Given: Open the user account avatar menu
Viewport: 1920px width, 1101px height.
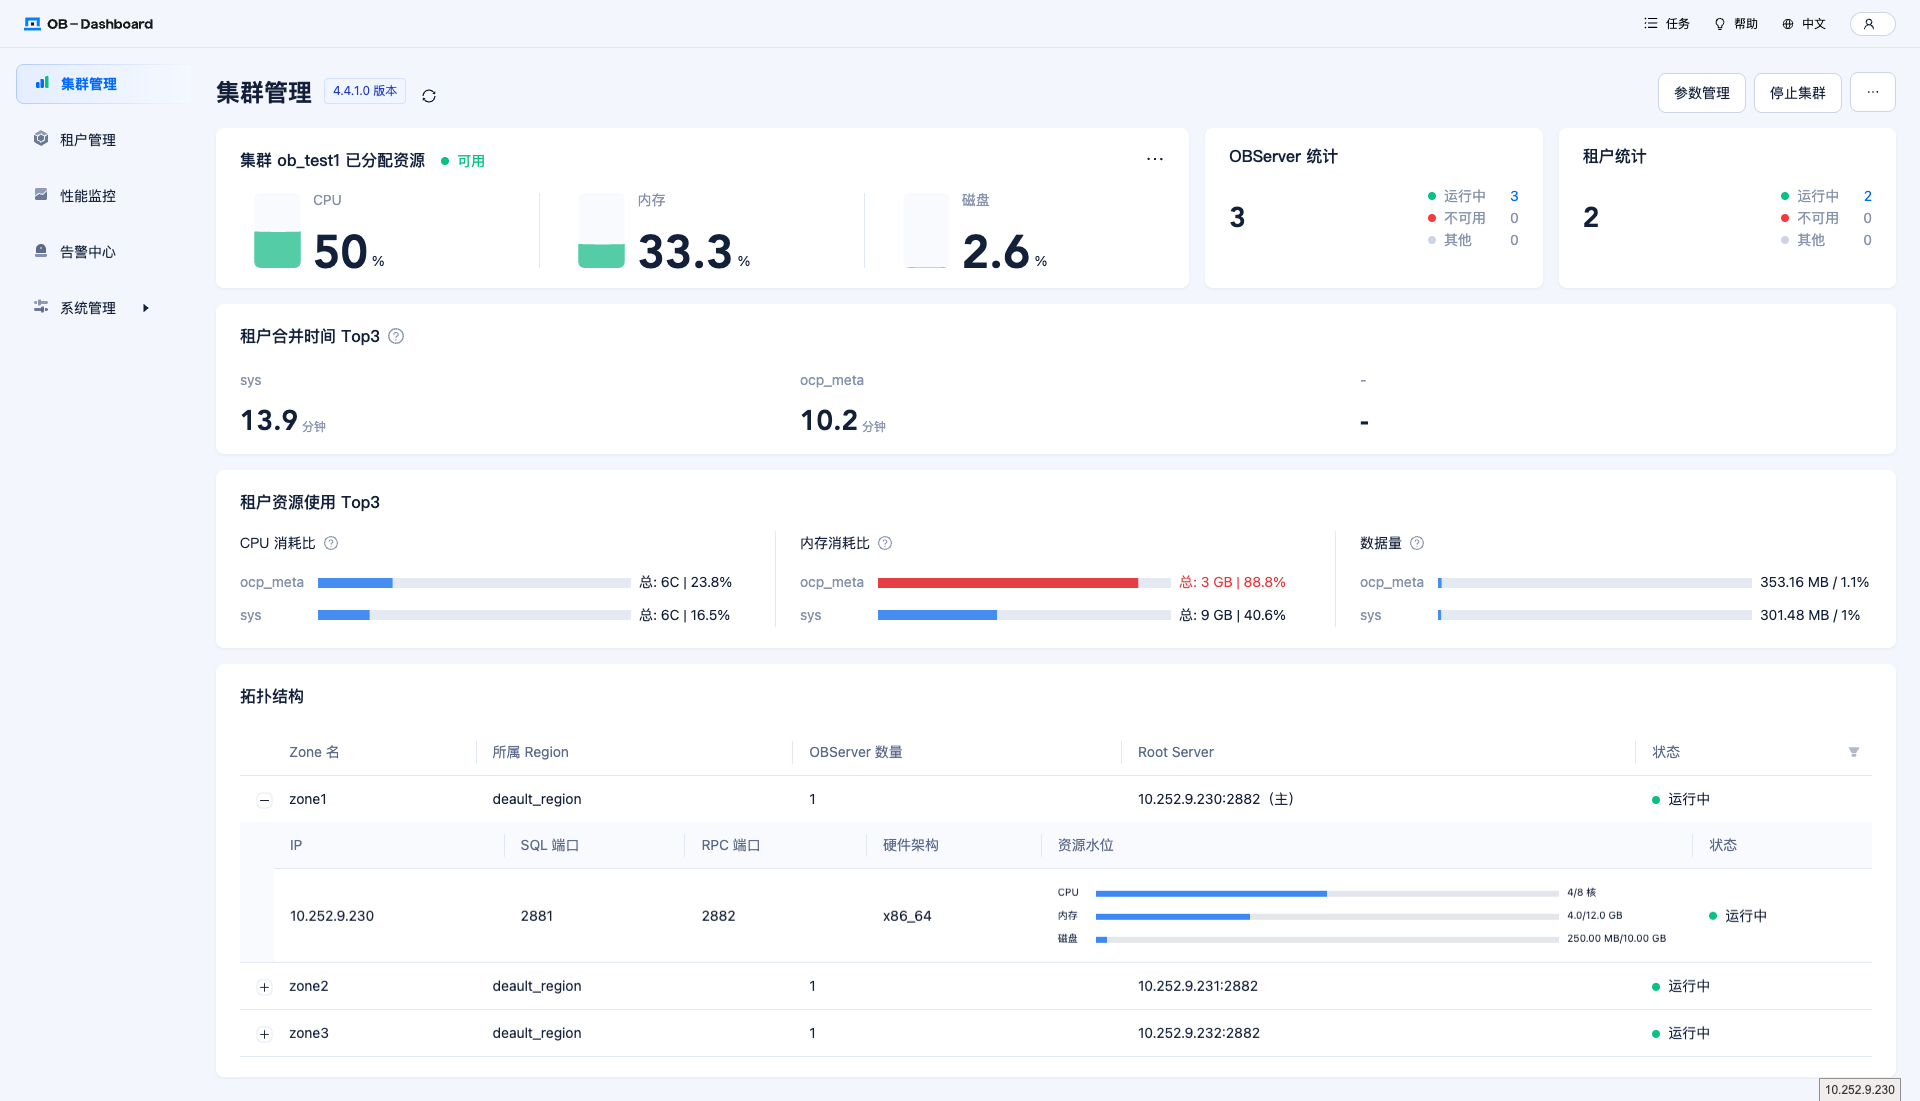Looking at the screenshot, I should pos(1871,24).
